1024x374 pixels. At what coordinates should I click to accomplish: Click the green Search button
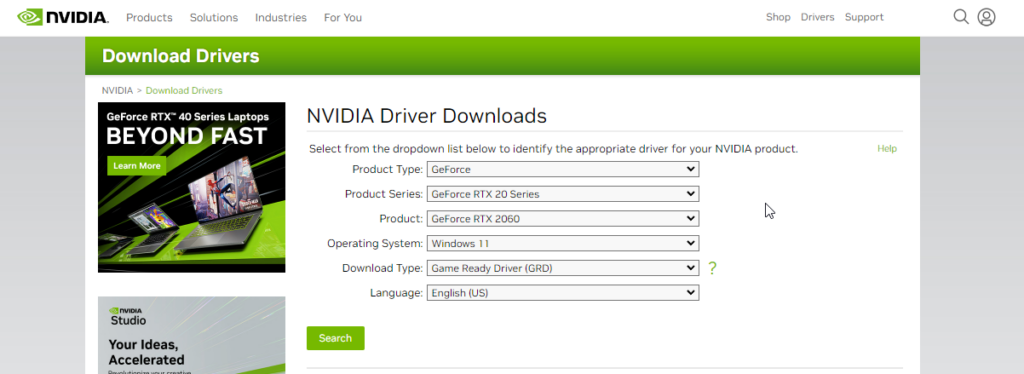coord(336,338)
